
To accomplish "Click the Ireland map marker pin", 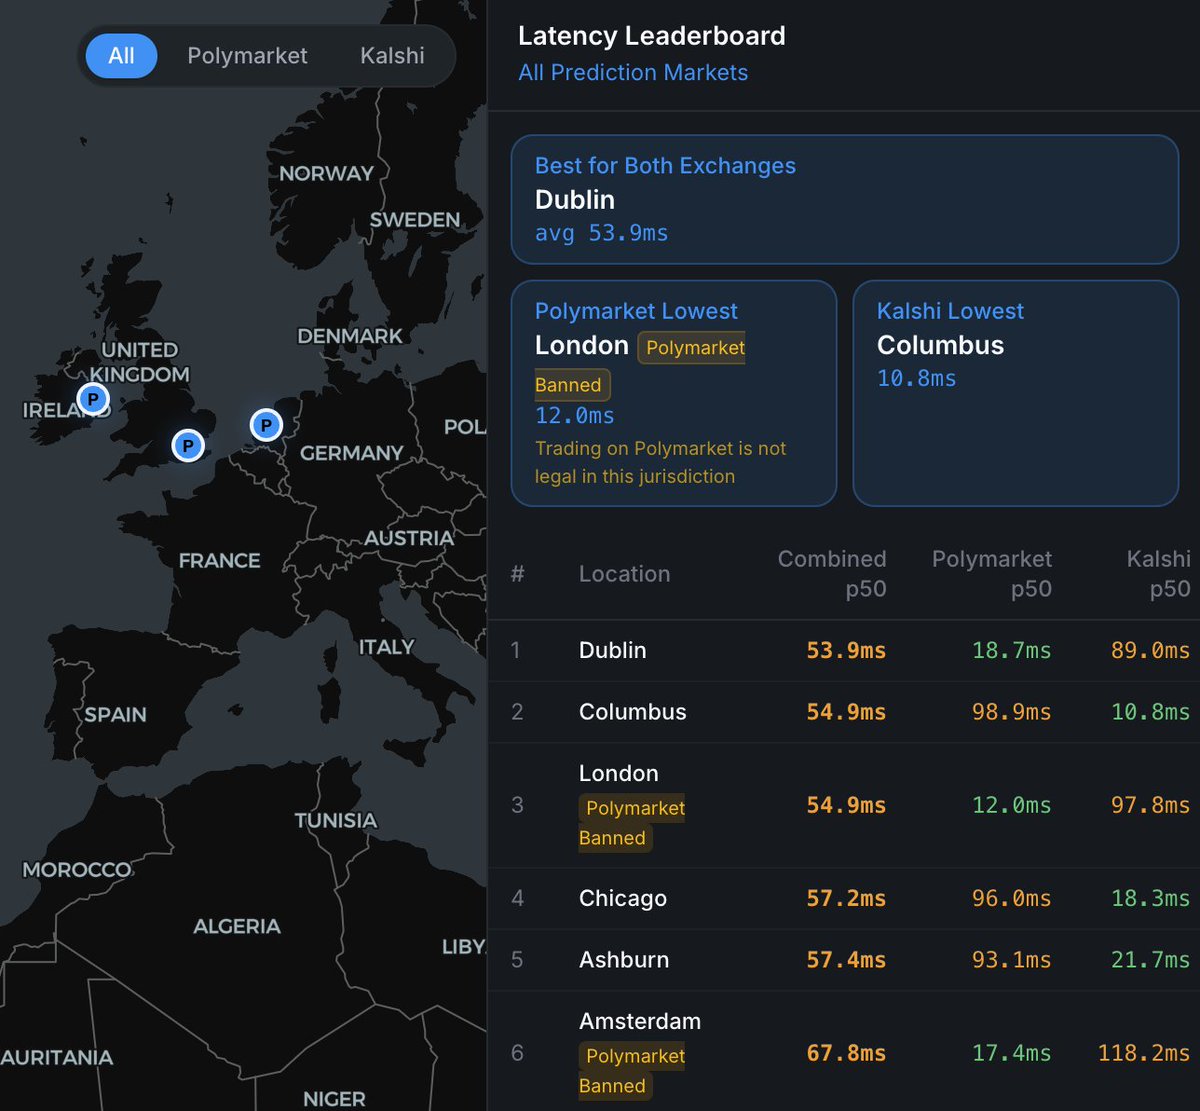I will tap(93, 399).
